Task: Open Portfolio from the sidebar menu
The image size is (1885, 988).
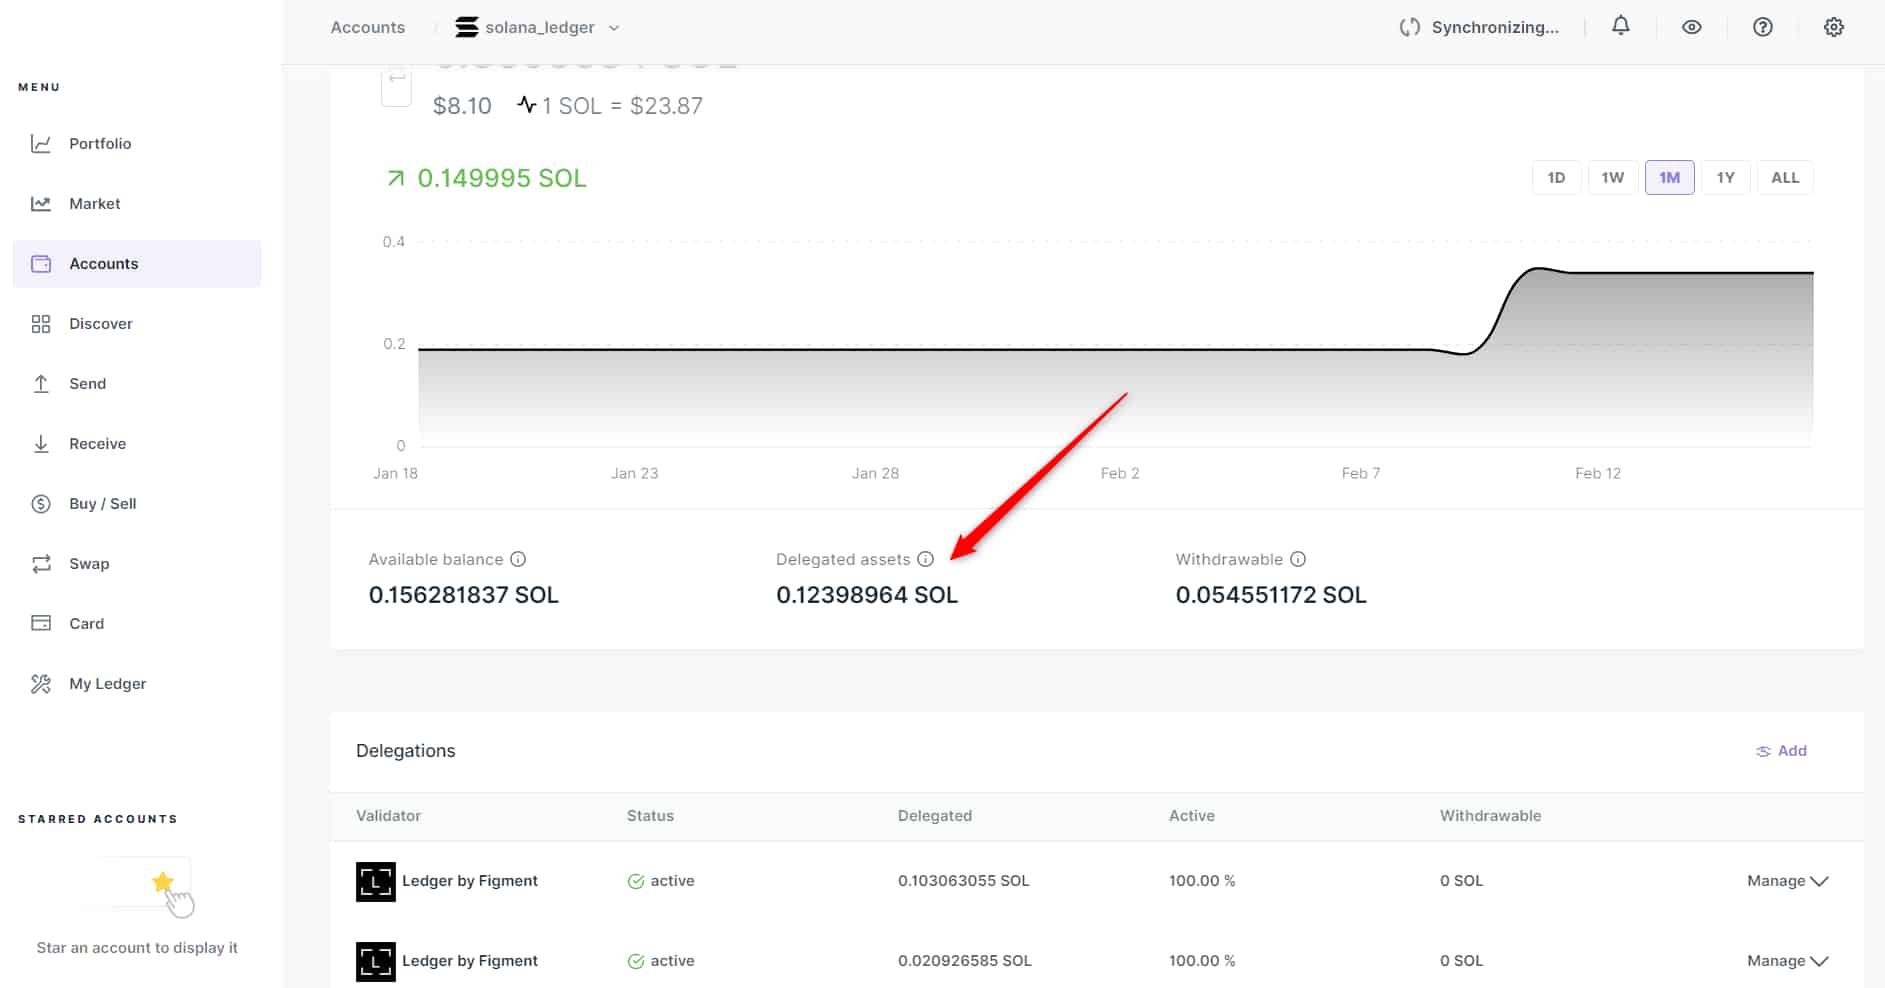Action: tap(99, 144)
